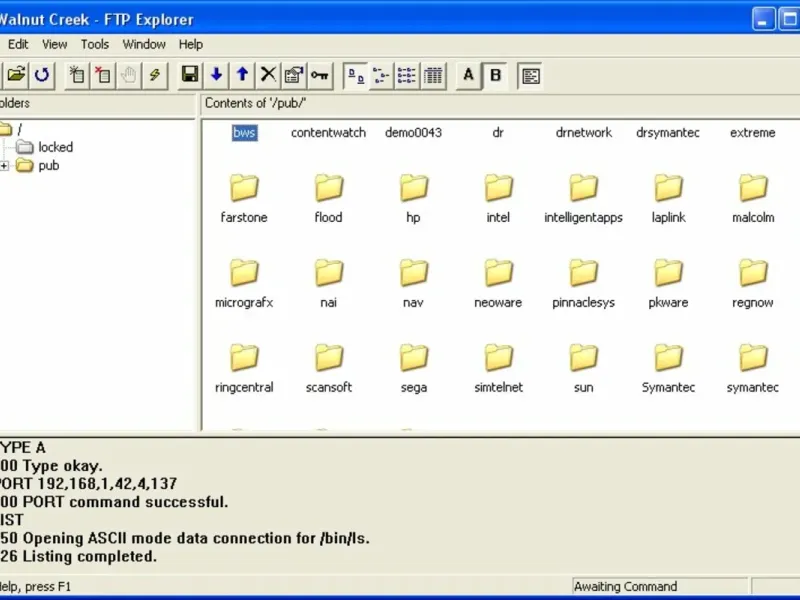Screen dimensions: 800x600
Task: Select the malcolm folder icon
Action: 753,187
